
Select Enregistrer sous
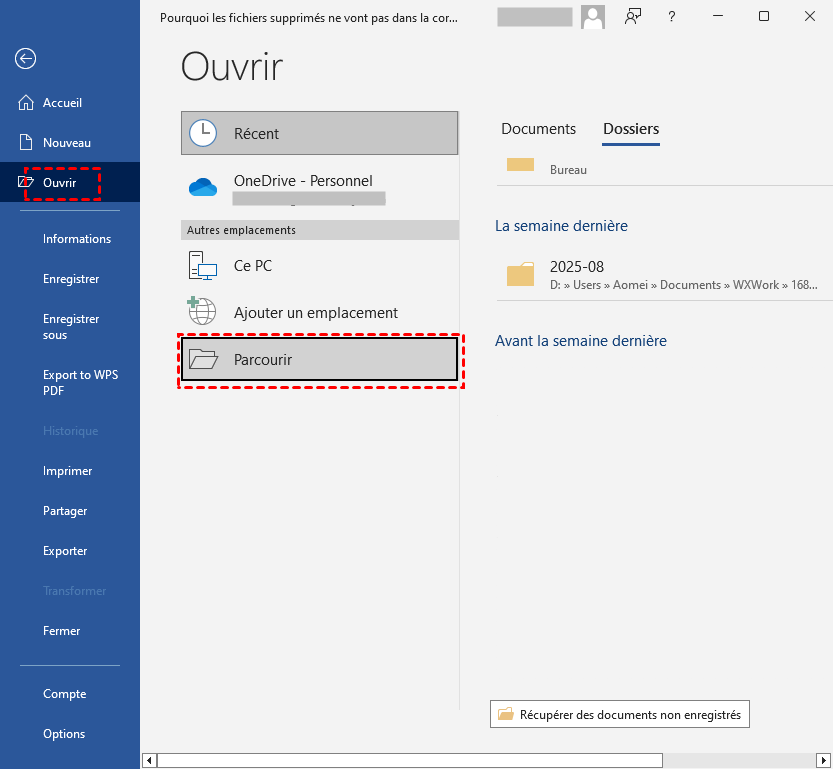70,327
